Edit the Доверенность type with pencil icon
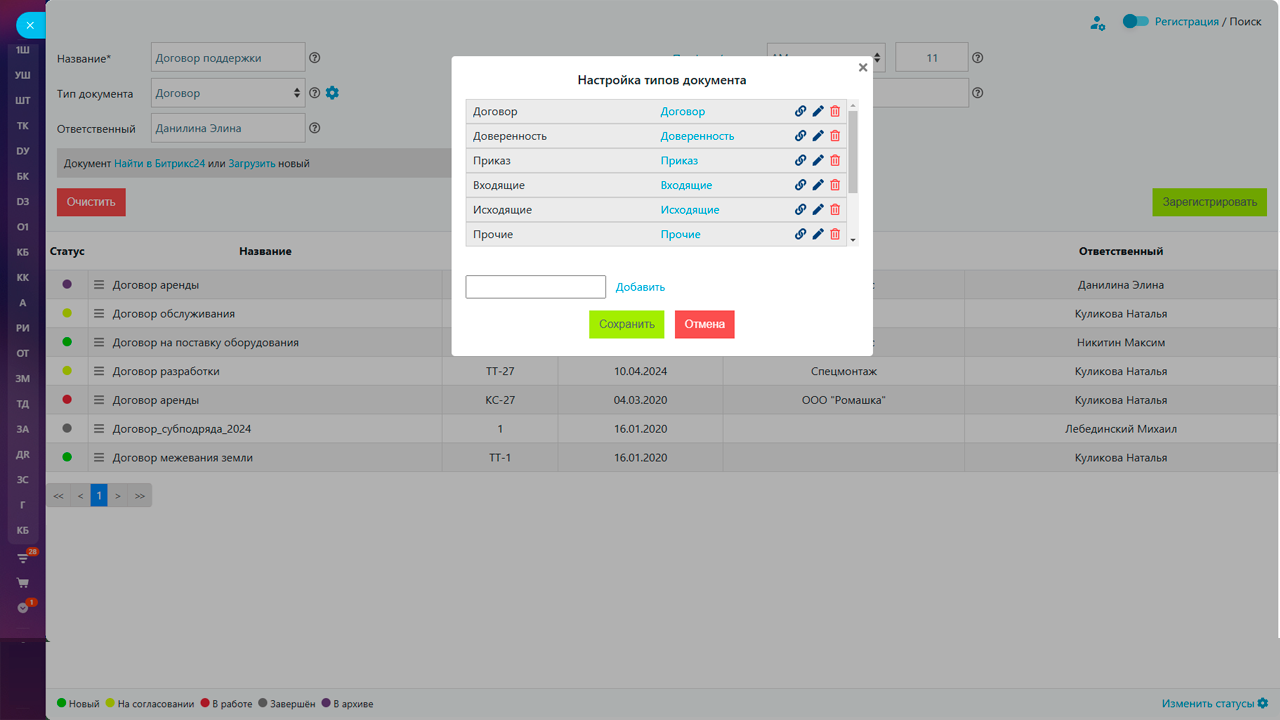 coord(818,136)
